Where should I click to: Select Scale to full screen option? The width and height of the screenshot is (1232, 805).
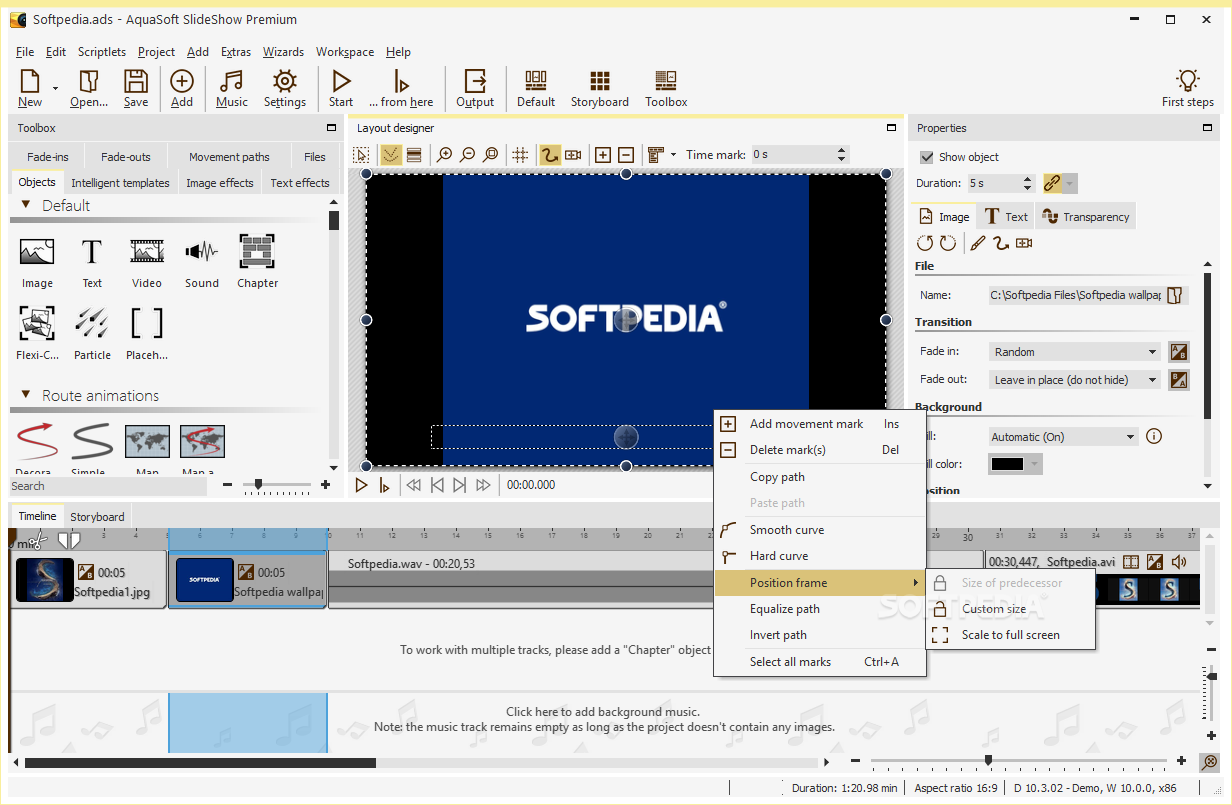pyautogui.click(x=1010, y=635)
